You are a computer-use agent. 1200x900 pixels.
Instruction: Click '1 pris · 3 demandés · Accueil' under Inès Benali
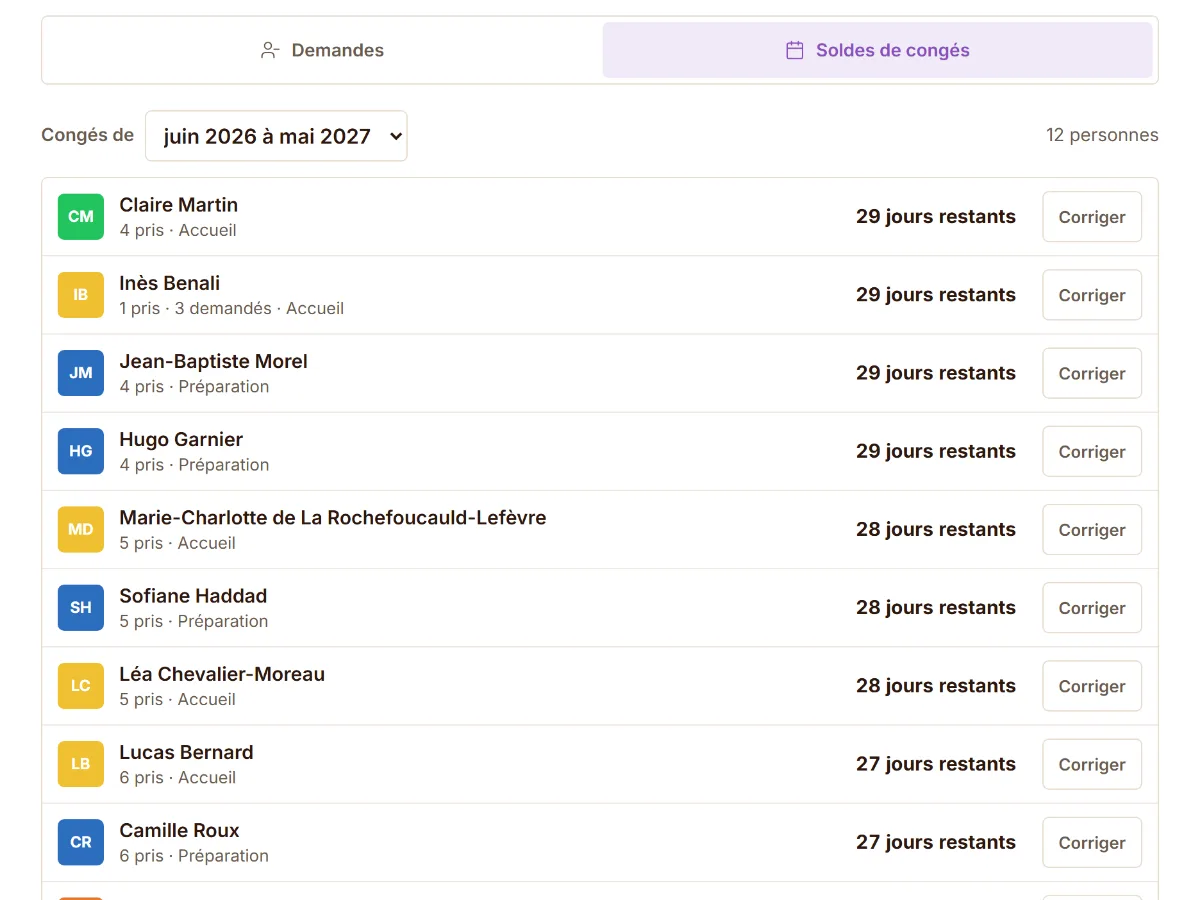pos(232,309)
